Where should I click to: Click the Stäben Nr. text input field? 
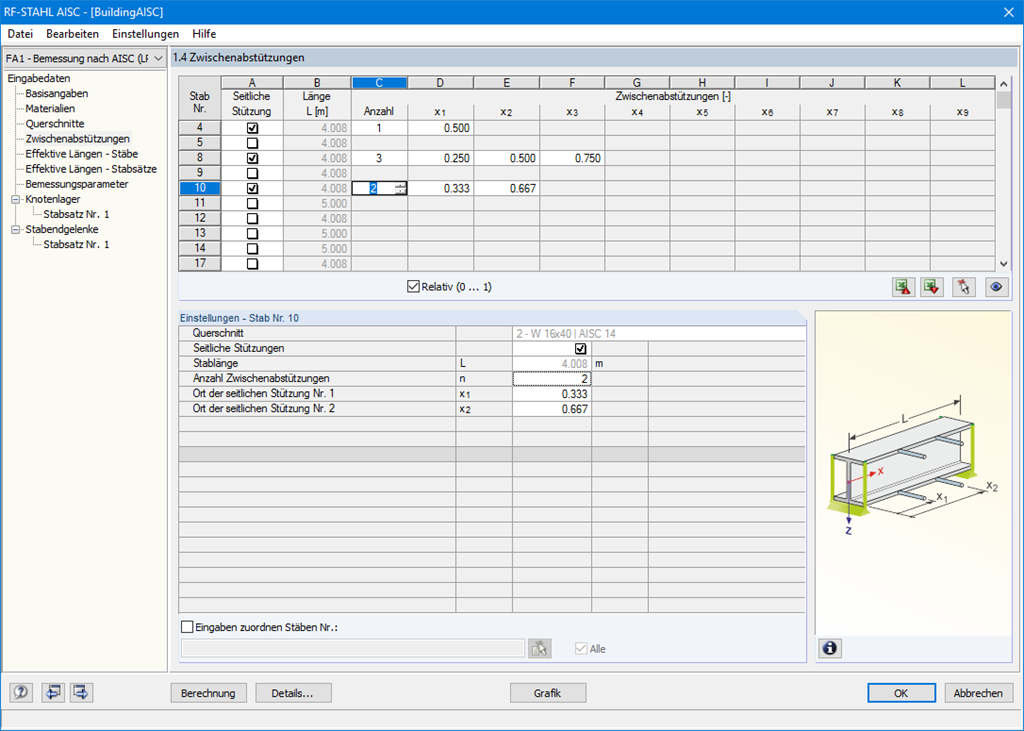point(353,648)
